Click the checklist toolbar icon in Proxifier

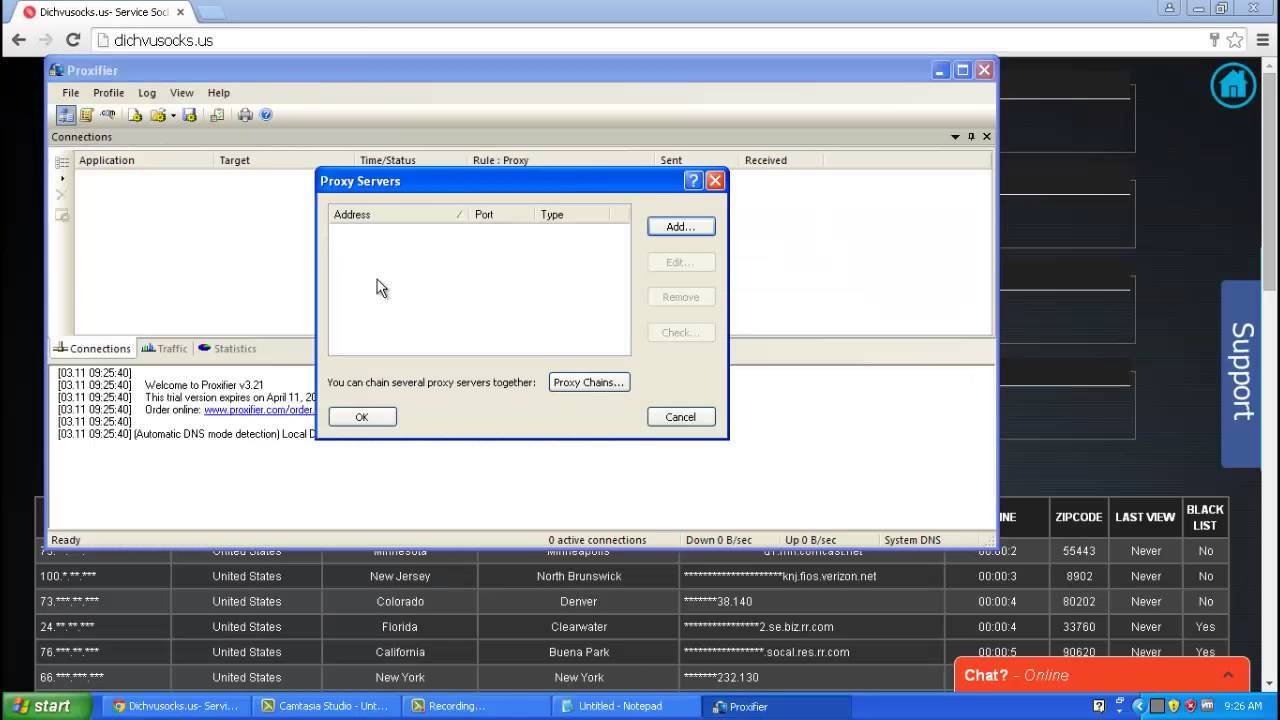tap(217, 115)
